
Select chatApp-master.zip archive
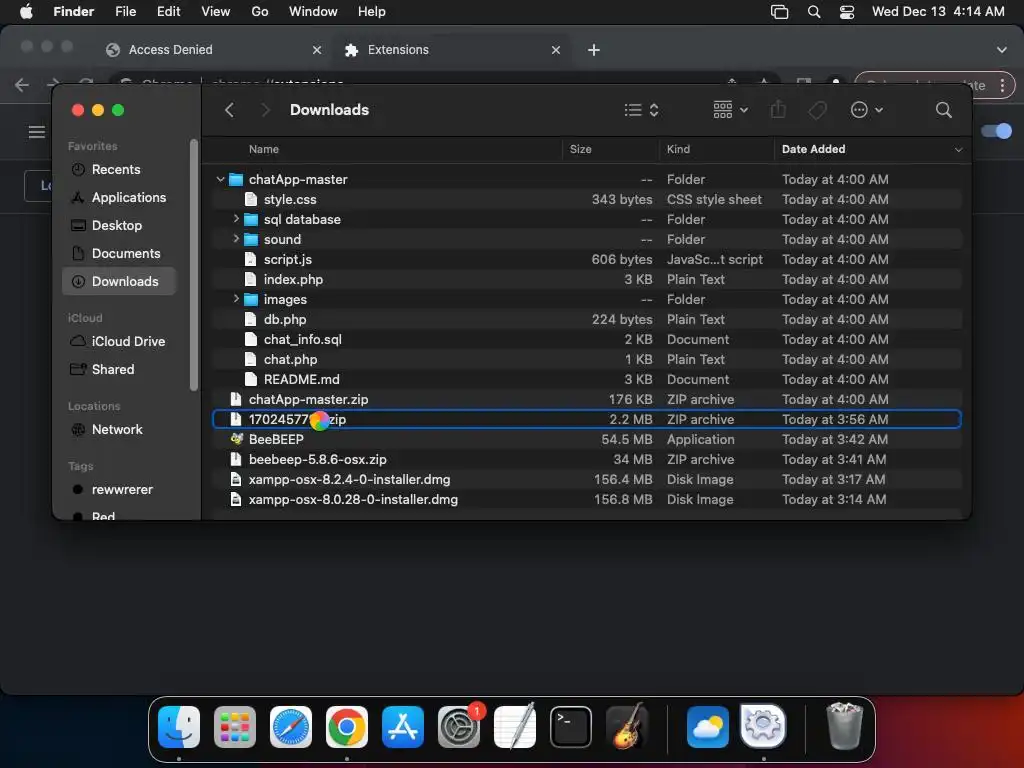pos(587,400)
